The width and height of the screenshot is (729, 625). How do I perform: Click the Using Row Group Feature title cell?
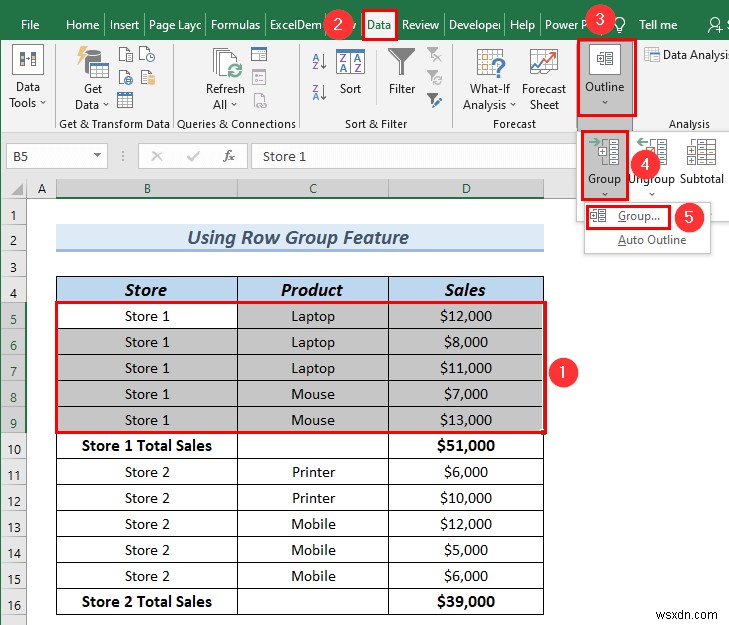pyautogui.click(x=300, y=238)
